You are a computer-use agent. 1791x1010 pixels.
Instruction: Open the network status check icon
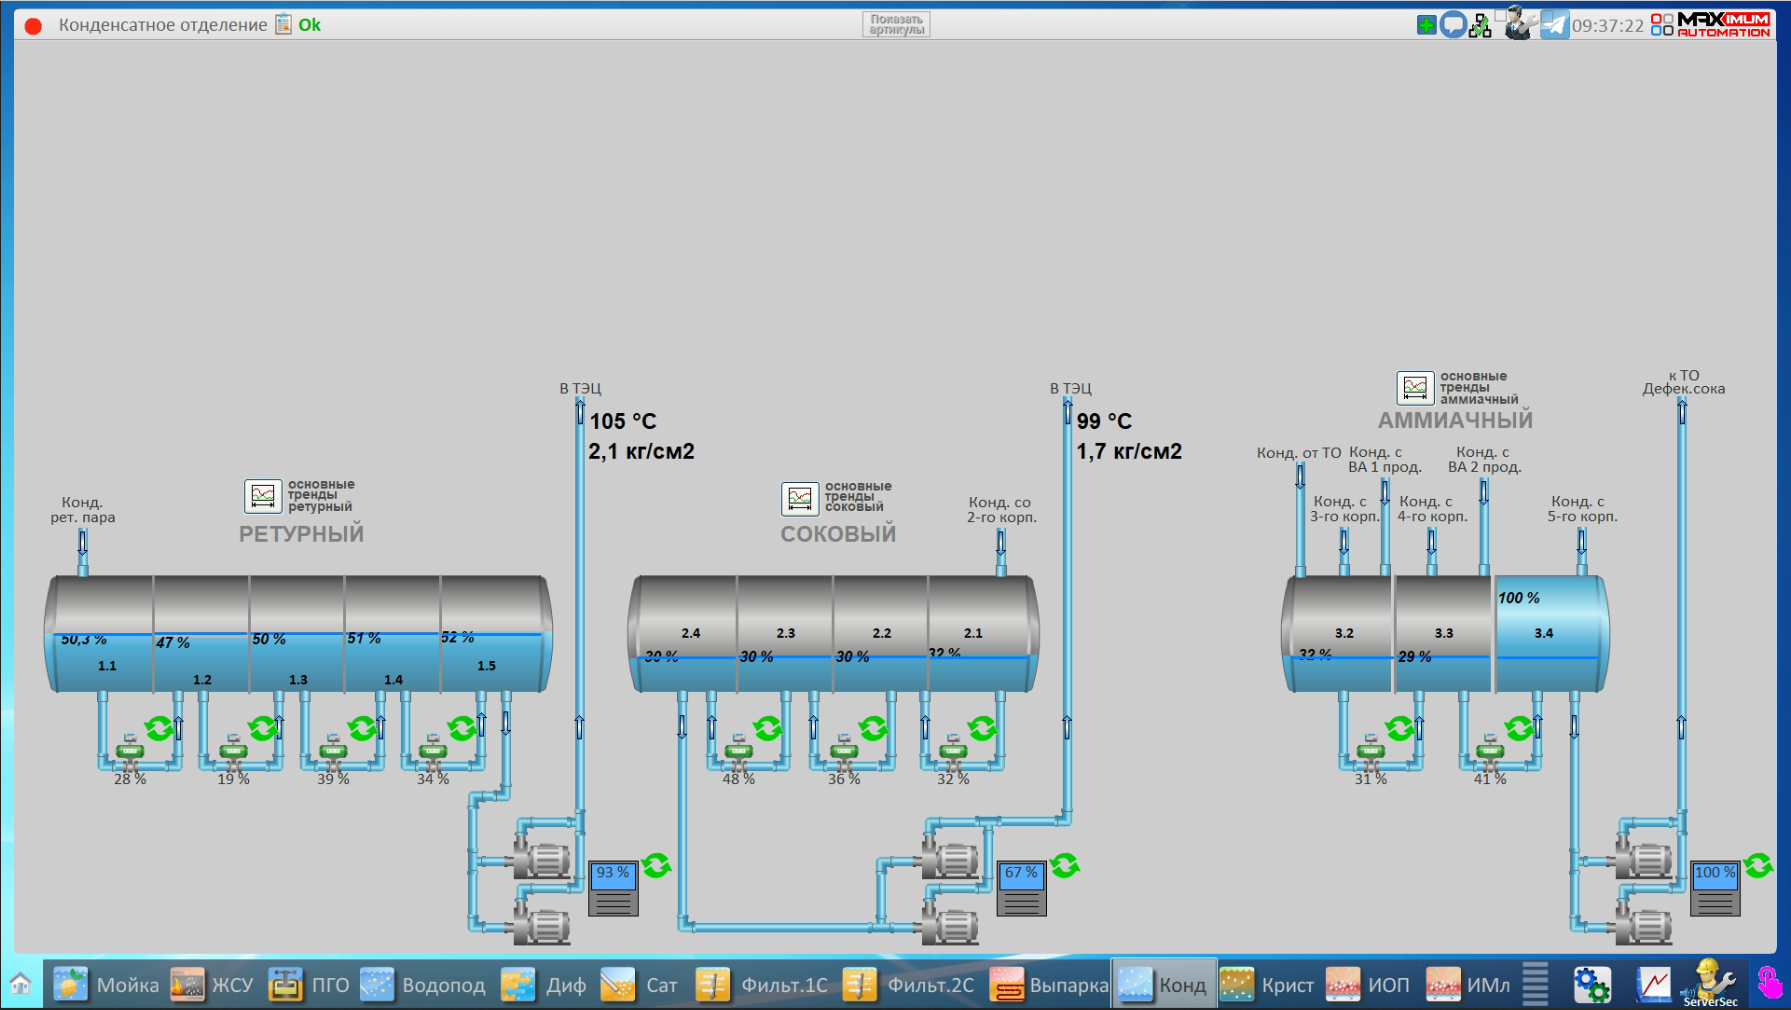[1480, 26]
